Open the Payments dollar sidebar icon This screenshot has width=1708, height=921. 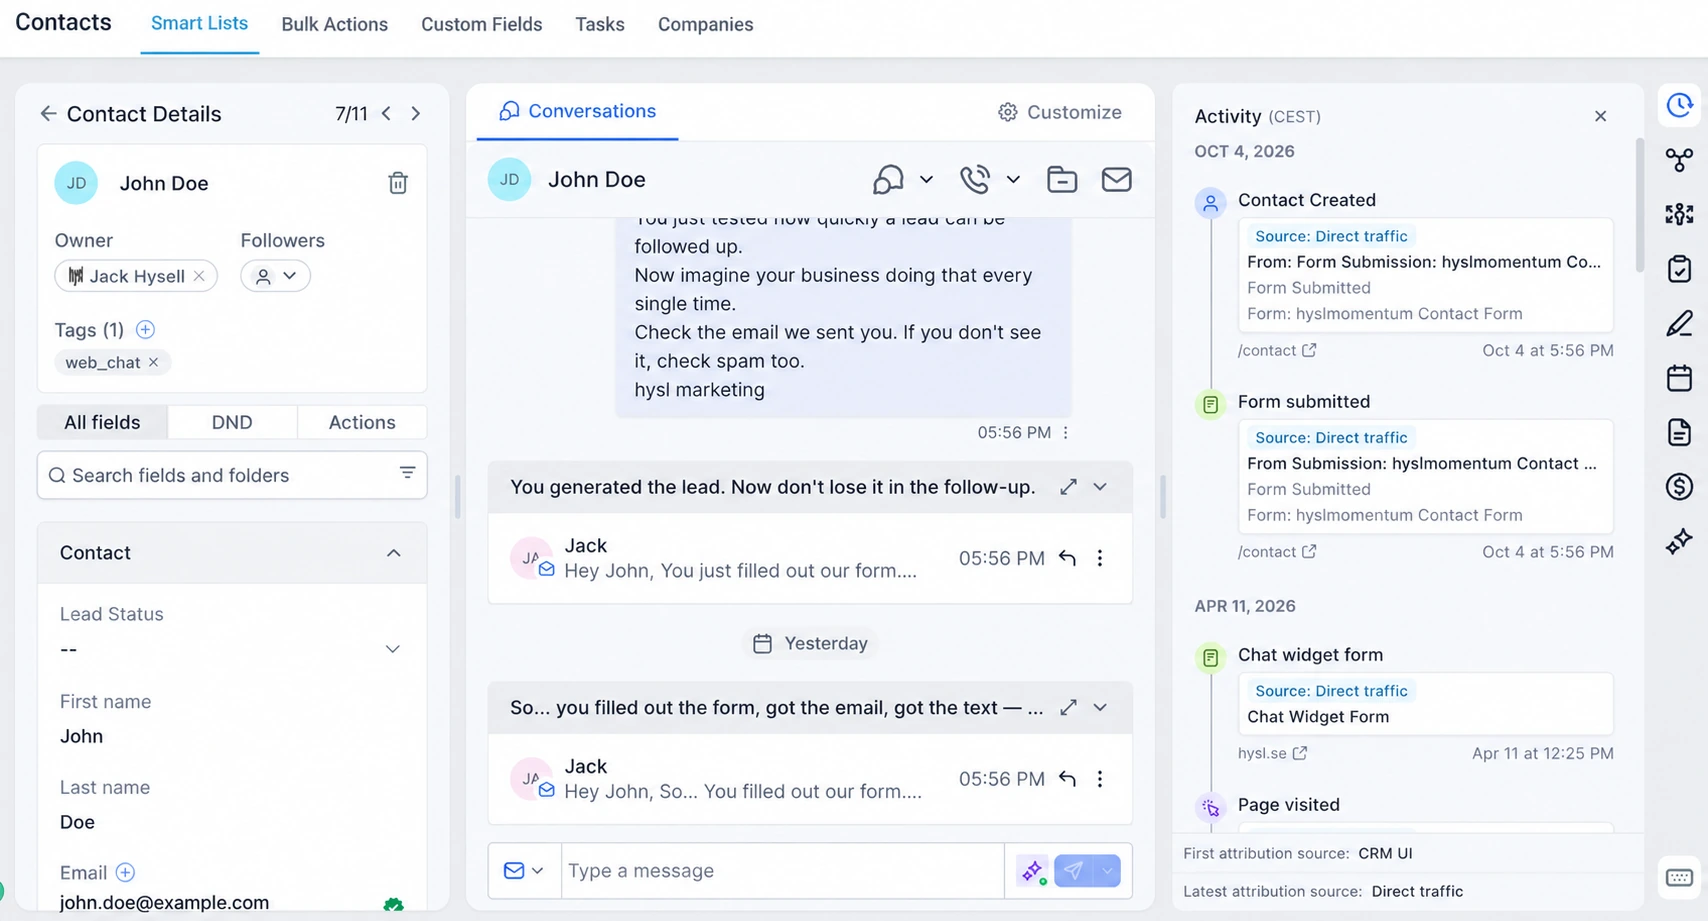(1680, 486)
